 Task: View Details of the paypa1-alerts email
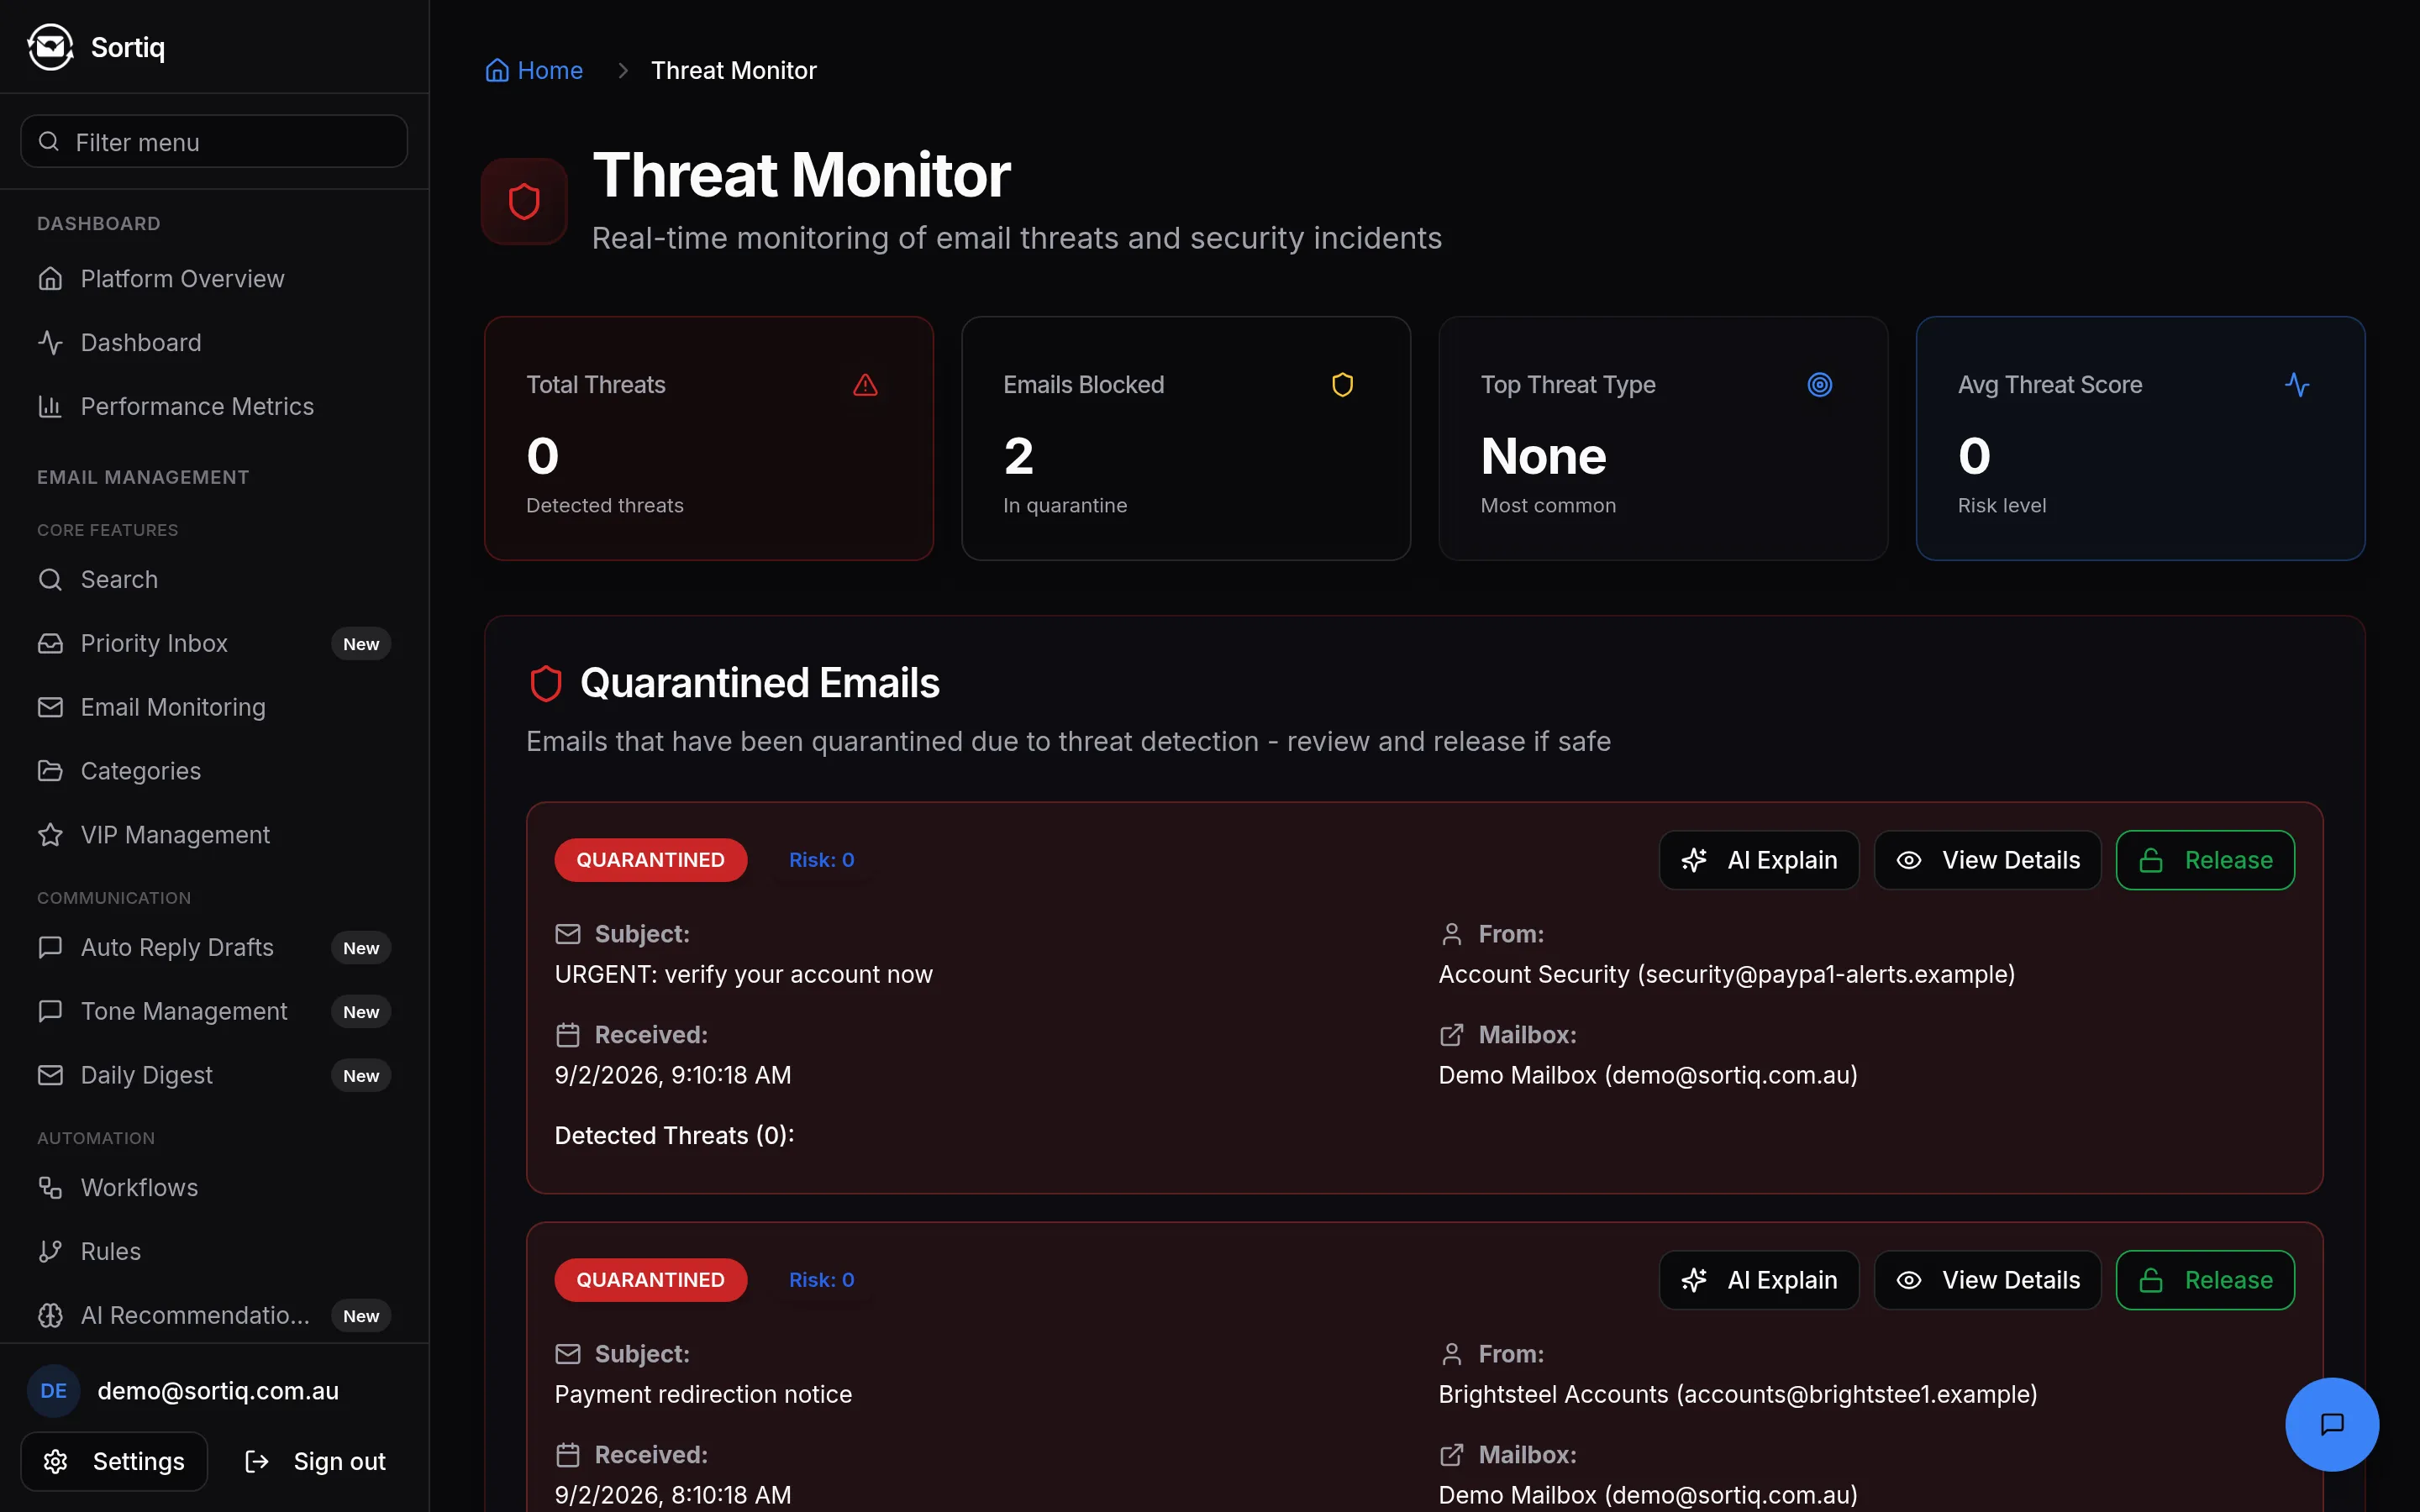click(x=1988, y=860)
